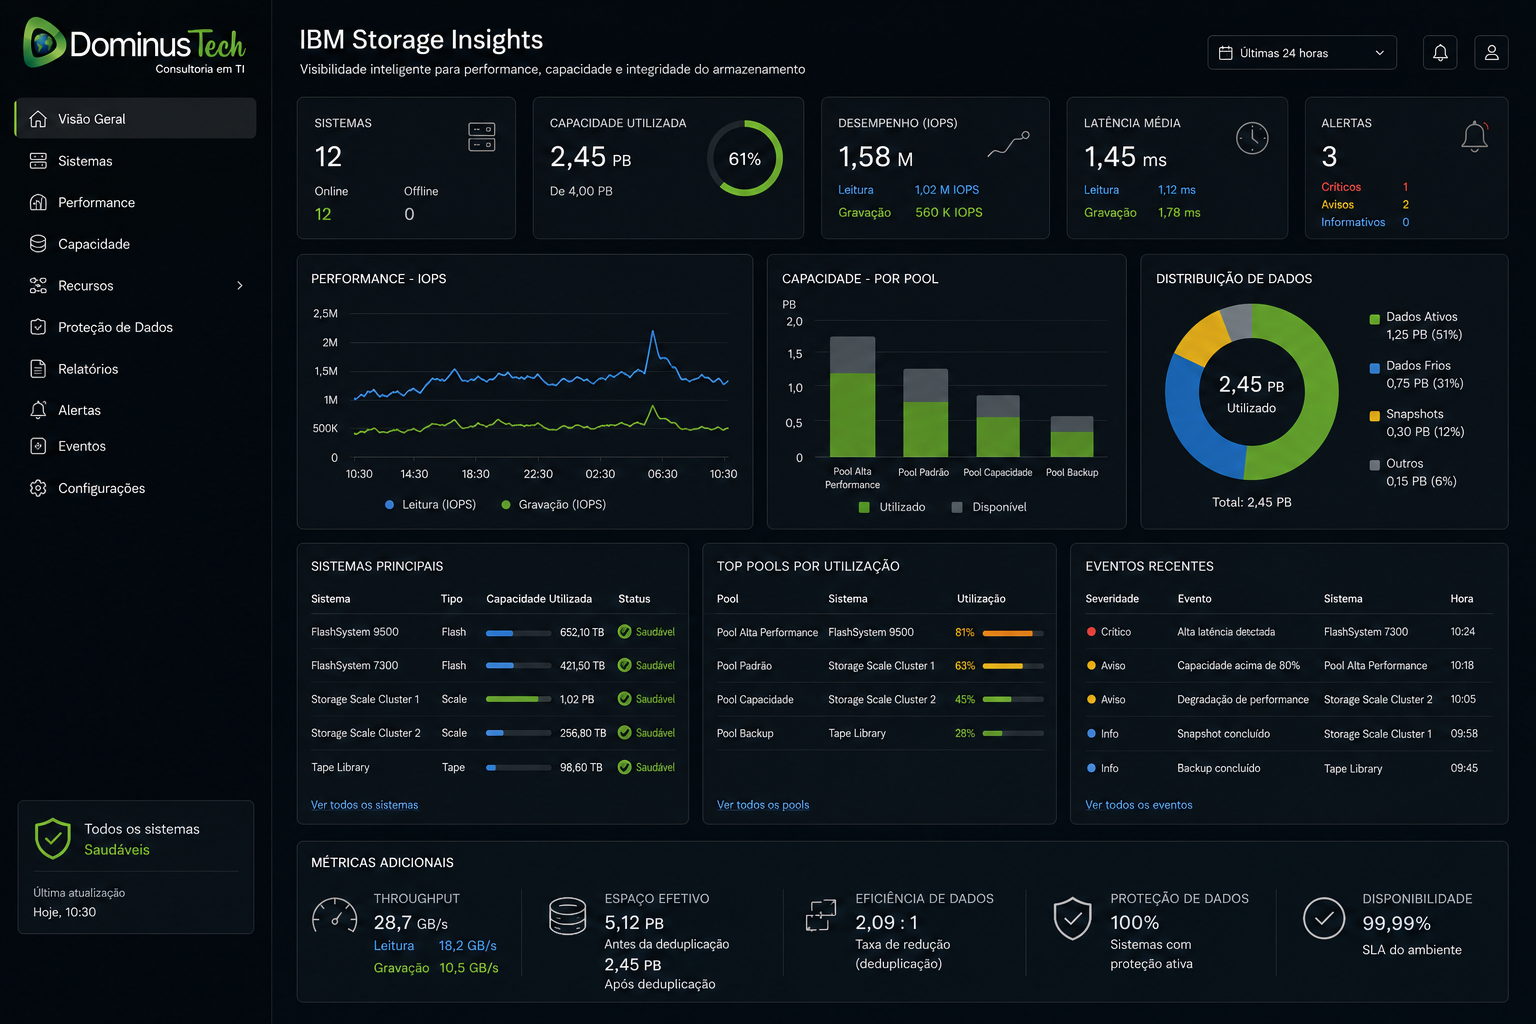Click the calendar icon in the period selector
Screen dimensions: 1536x1024
pyautogui.click(x=1225, y=53)
